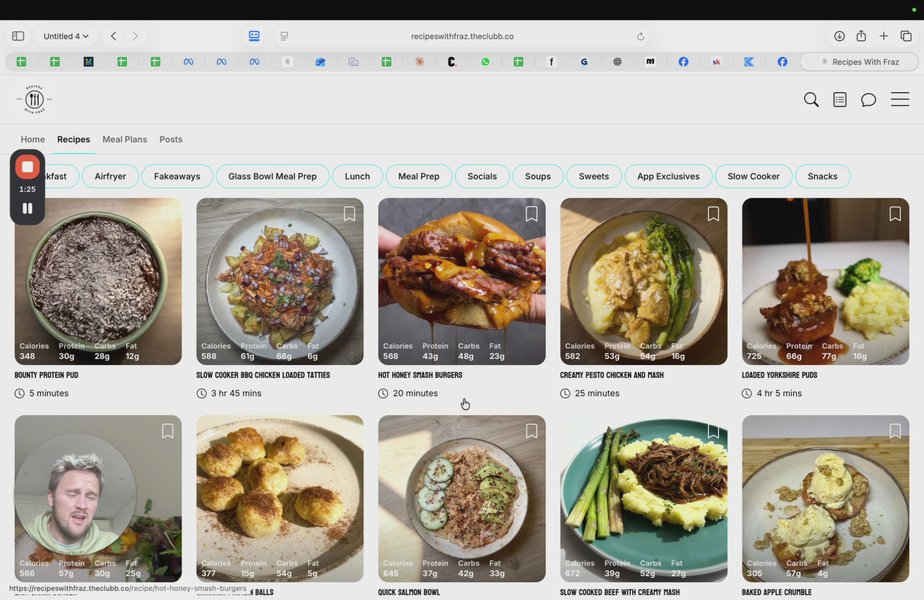
Task: Bookmark the Hot Honey Smash Burgers recipe
Action: [x=531, y=214]
